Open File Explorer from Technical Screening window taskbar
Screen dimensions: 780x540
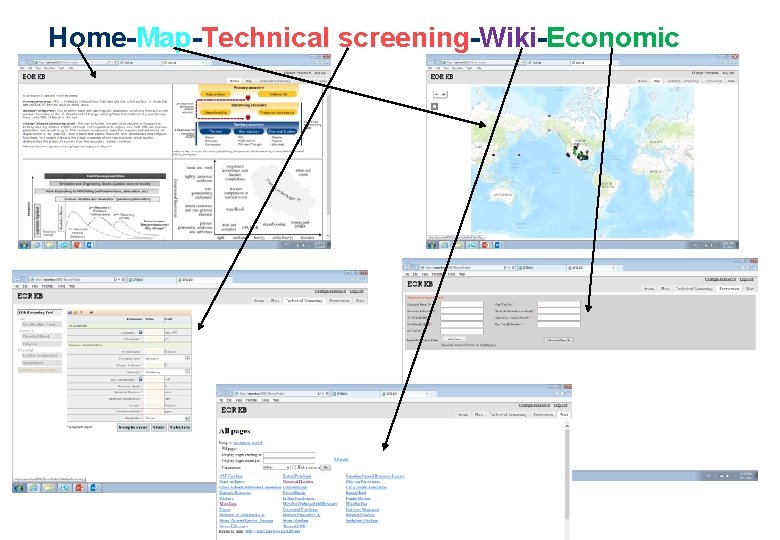click(x=49, y=487)
